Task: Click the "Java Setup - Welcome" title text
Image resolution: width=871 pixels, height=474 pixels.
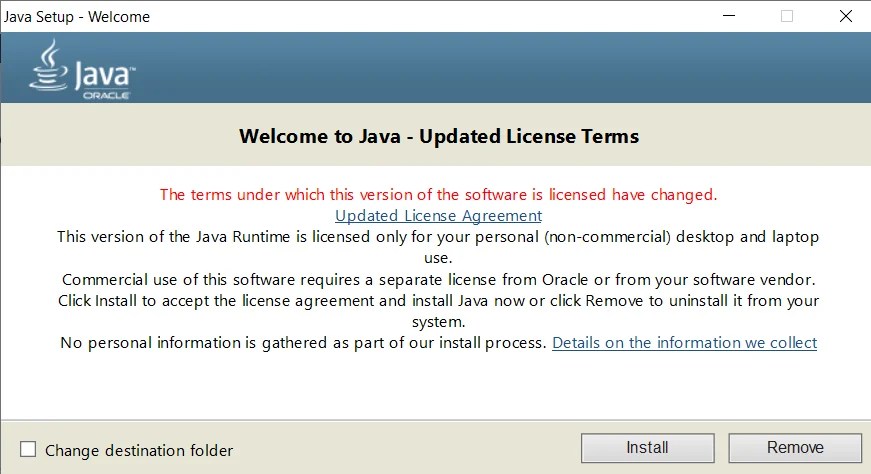Action: (77, 17)
